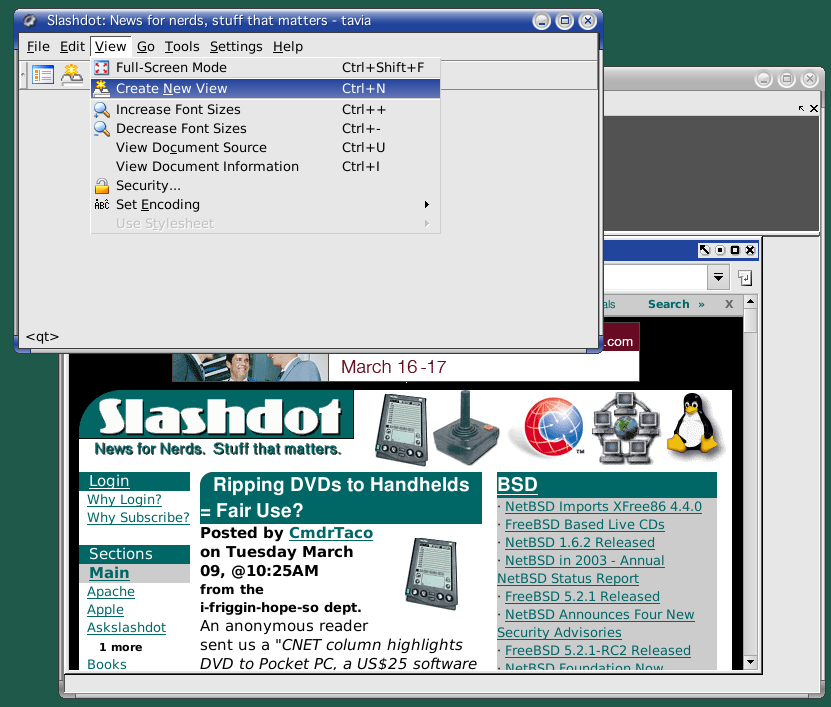Click the Ripping DVDs to Handhelds headline
Image resolution: width=831 pixels, height=707 pixels.
(x=341, y=497)
